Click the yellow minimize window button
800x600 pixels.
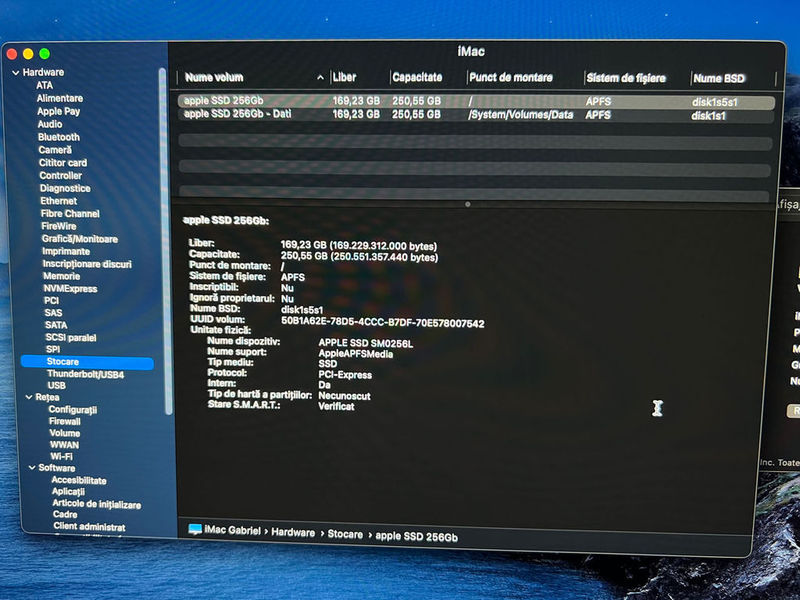click(x=28, y=54)
